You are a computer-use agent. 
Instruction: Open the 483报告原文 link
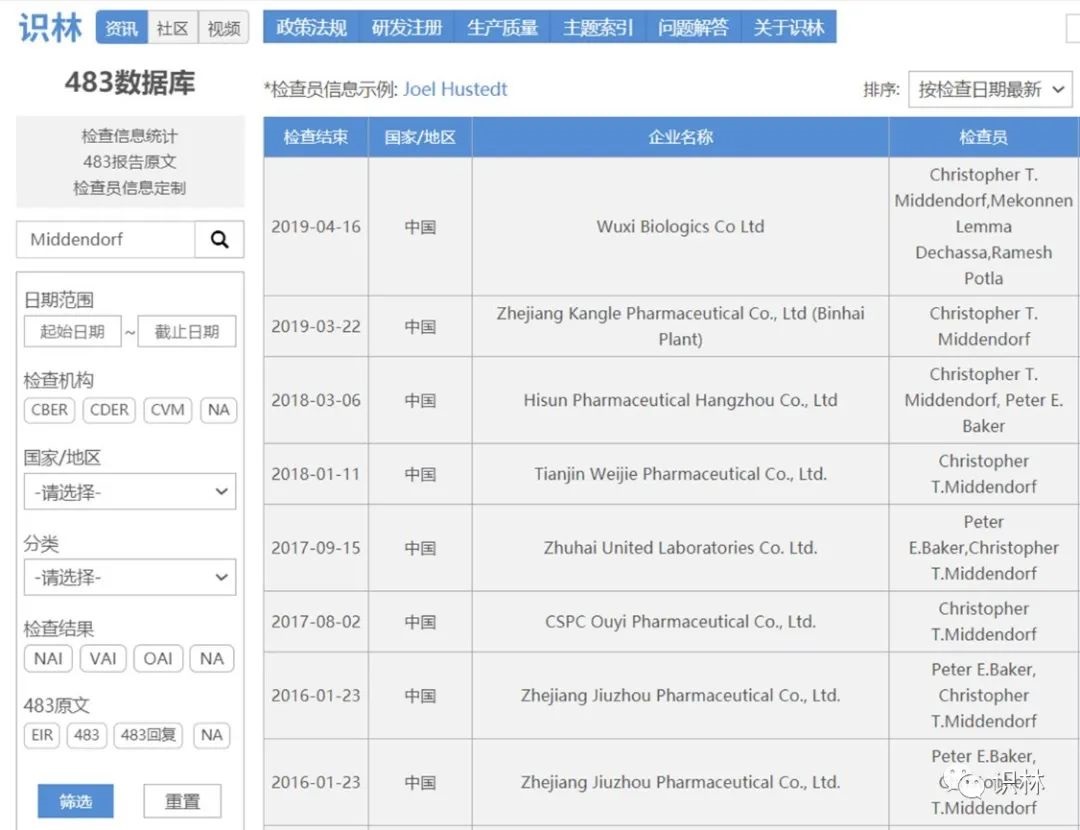pyautogui.click(x=130, y=162)
